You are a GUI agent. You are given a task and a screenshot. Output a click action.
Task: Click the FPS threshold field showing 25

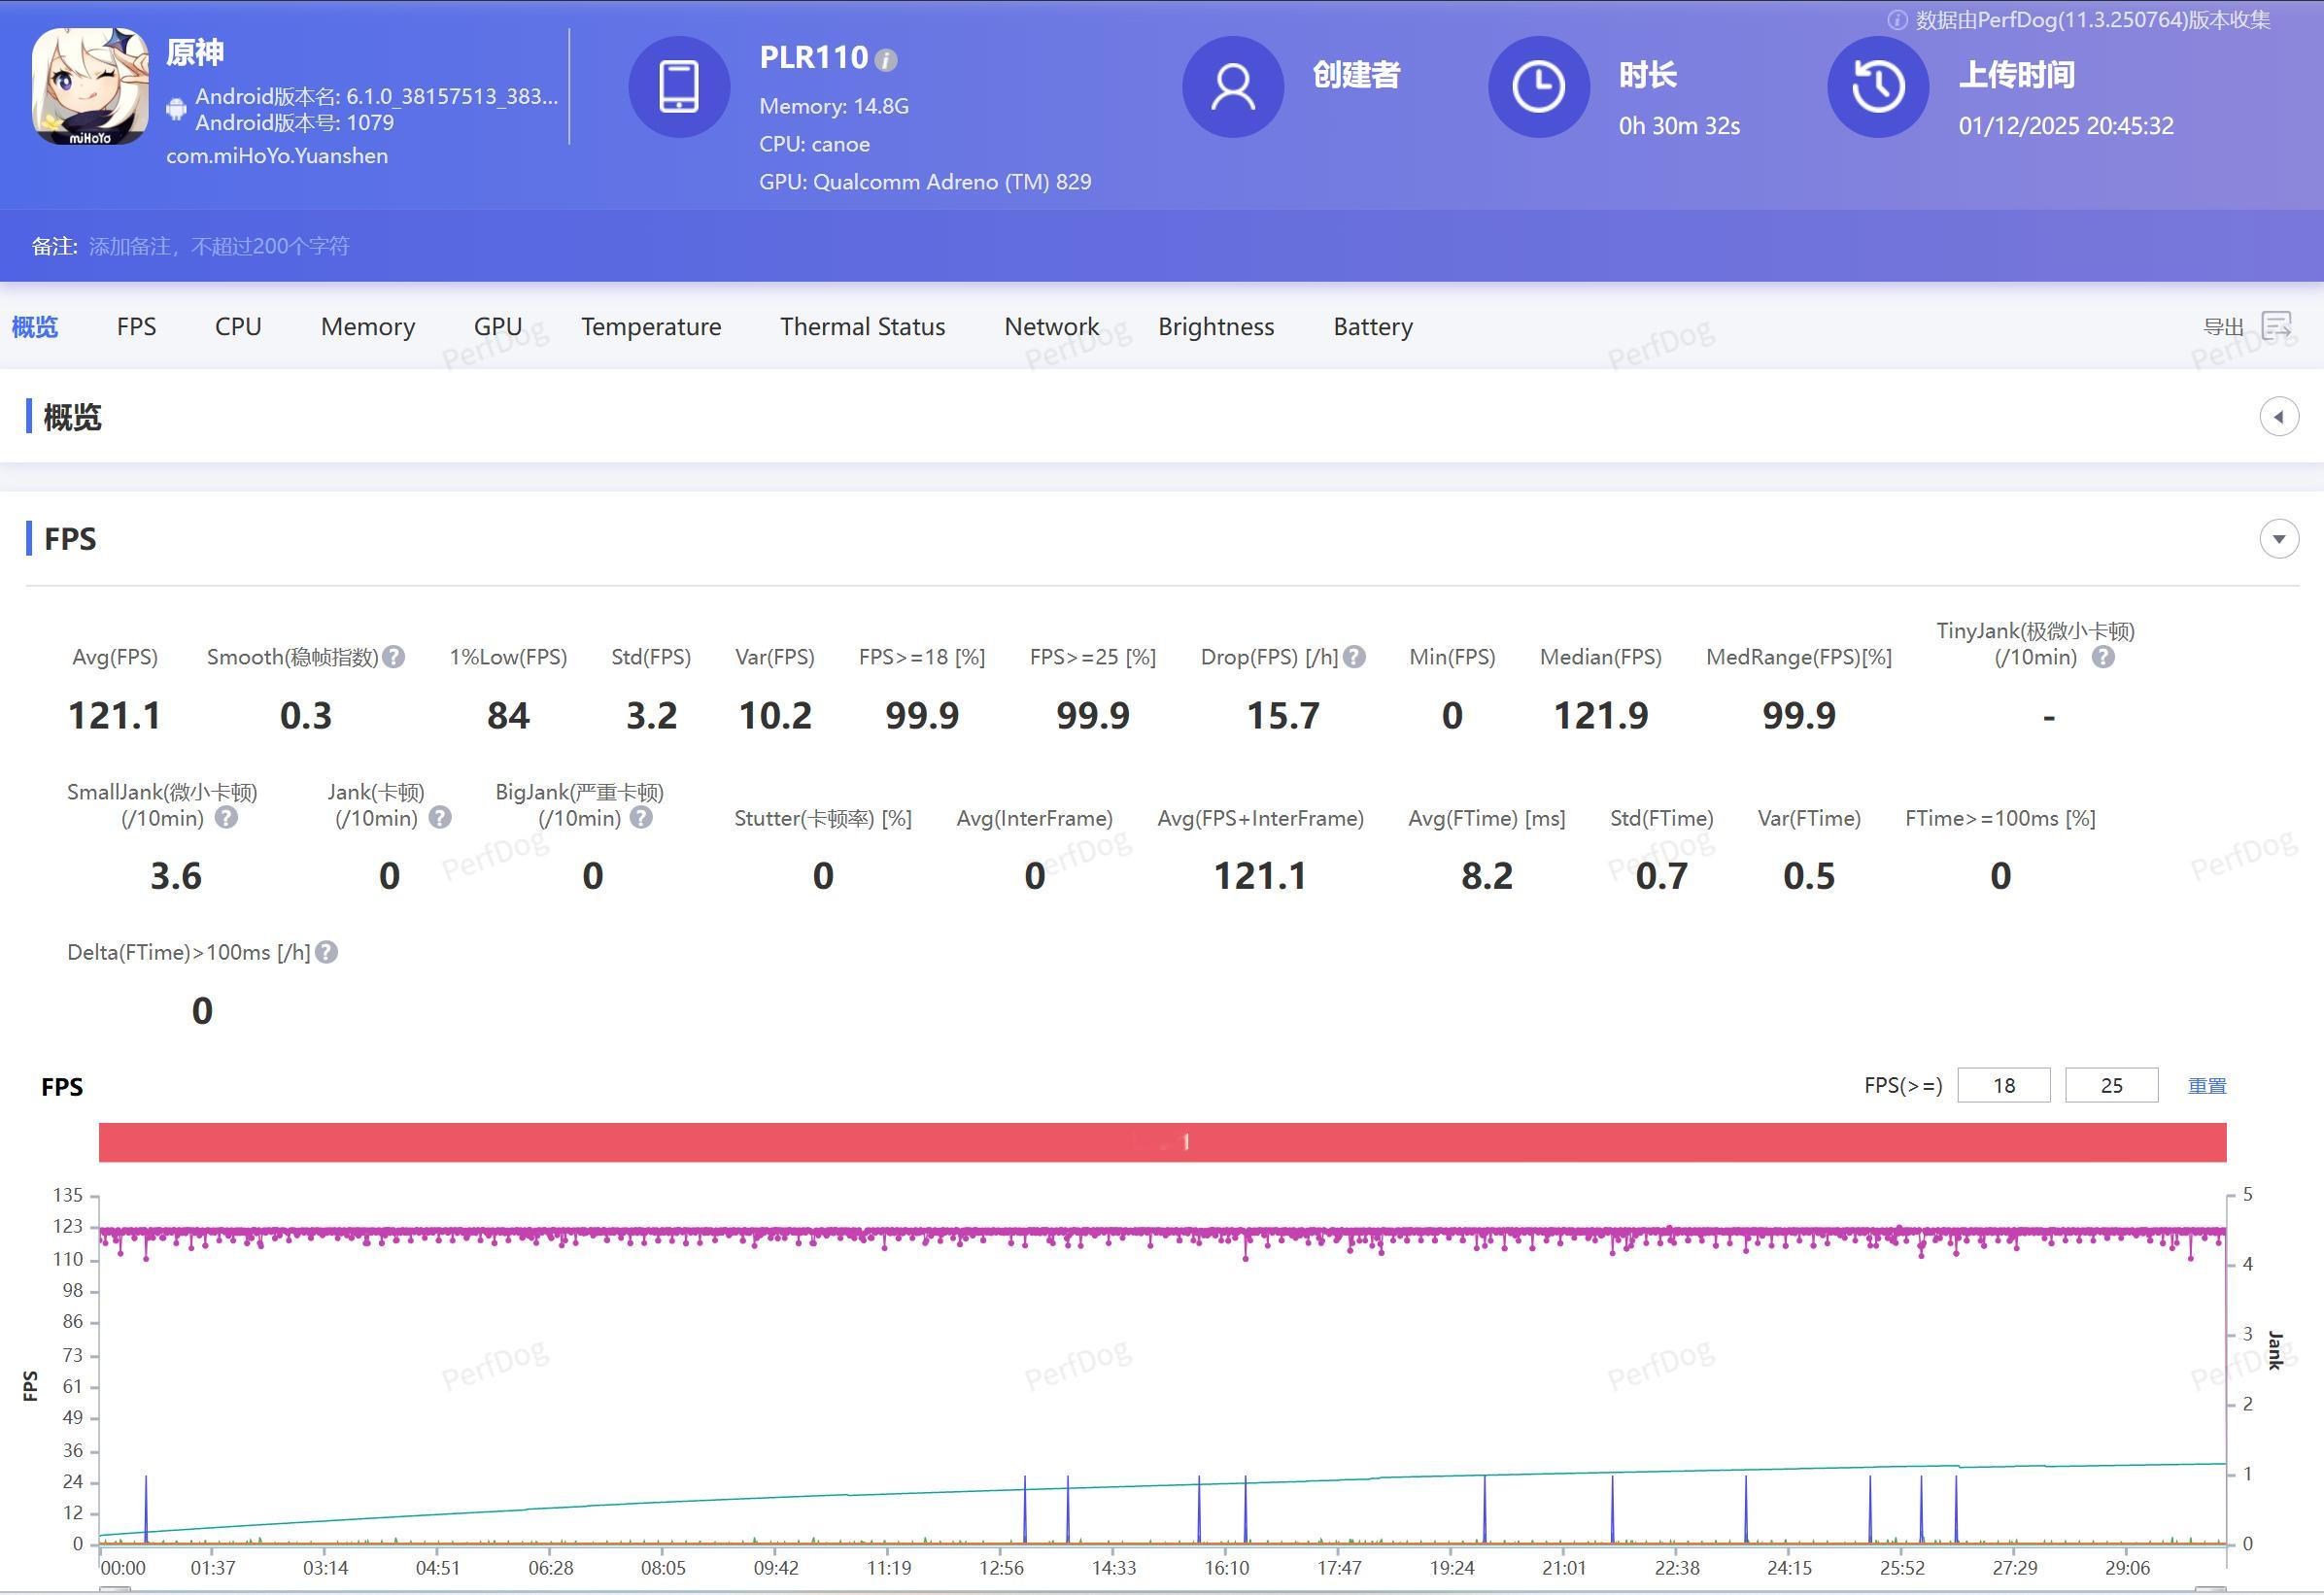(x=2110, y=1085)
